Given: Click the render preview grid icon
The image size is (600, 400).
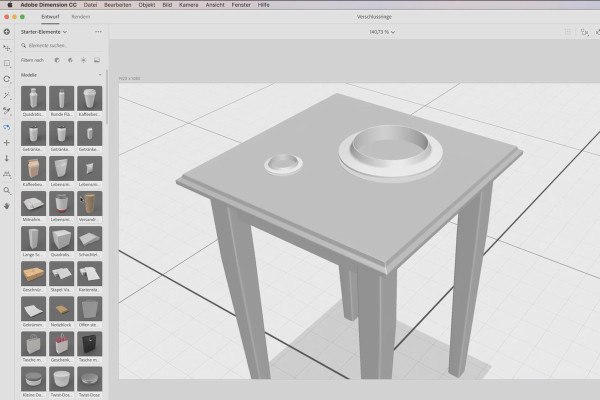Looking at the screenshot, I should tap(568, 32).
